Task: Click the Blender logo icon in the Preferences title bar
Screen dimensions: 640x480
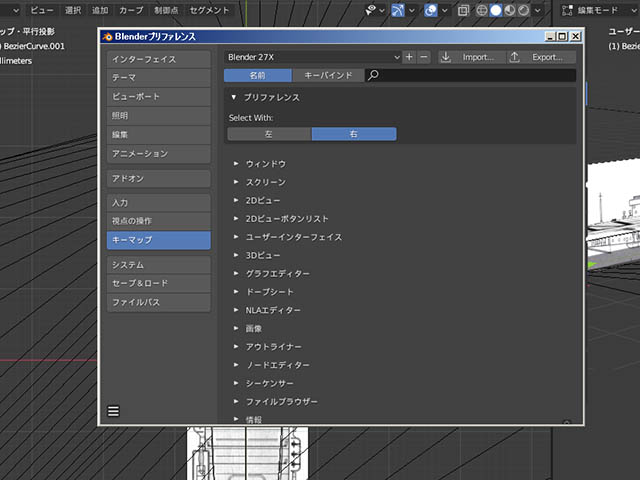Action: 107,37
